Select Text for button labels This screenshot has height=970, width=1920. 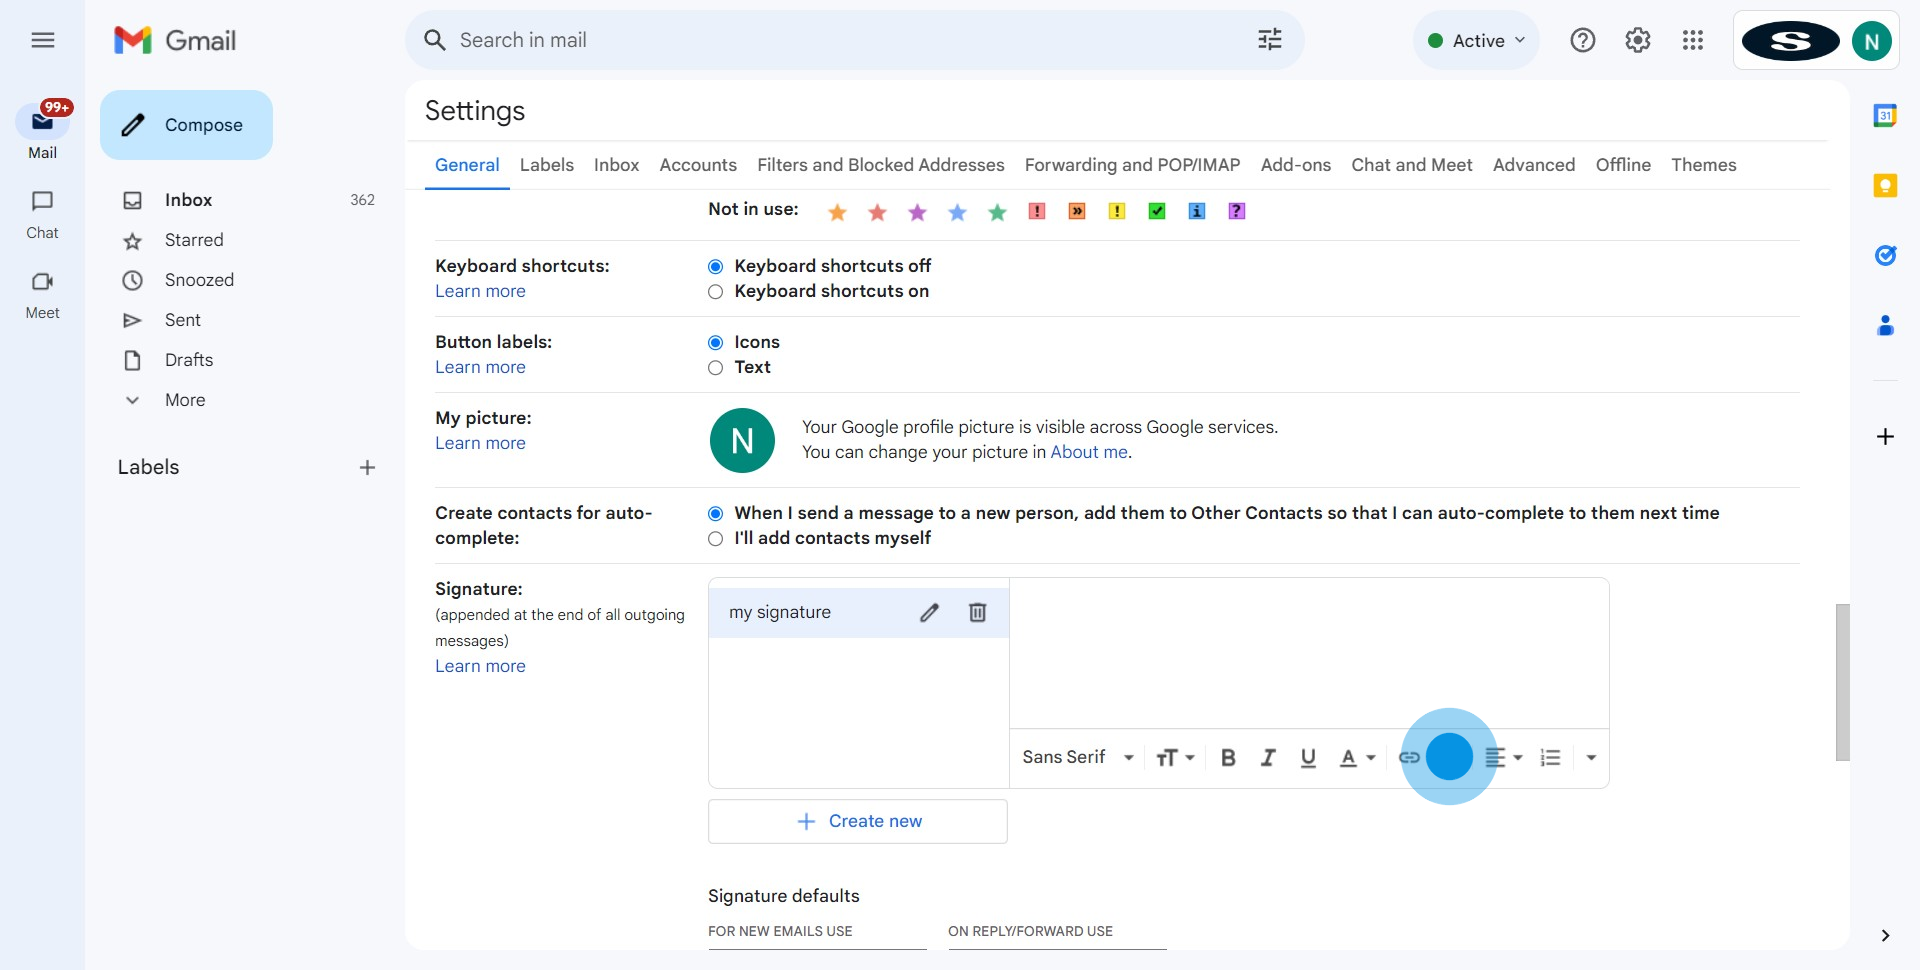(x=715, y=368)
